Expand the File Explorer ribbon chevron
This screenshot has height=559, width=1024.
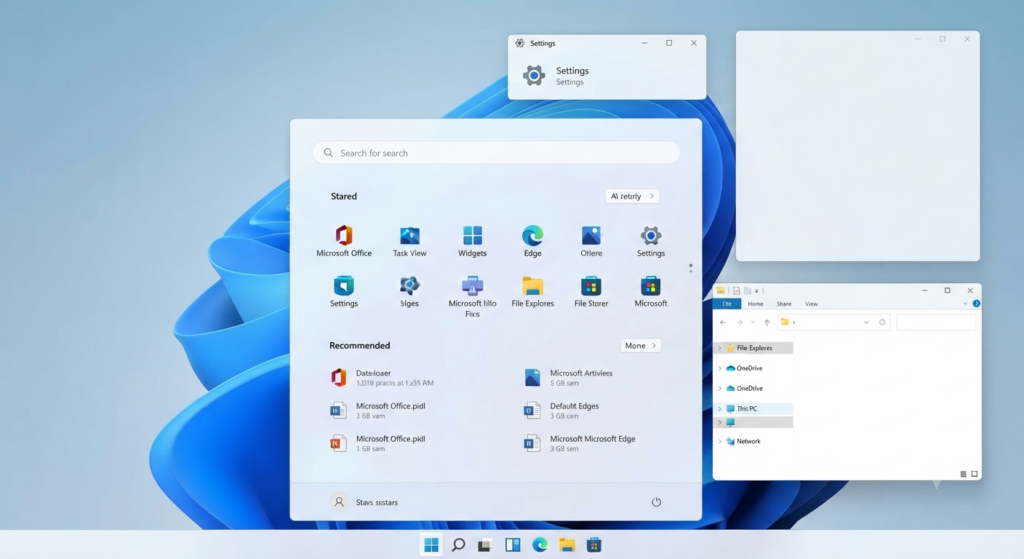tap(965, 304)
